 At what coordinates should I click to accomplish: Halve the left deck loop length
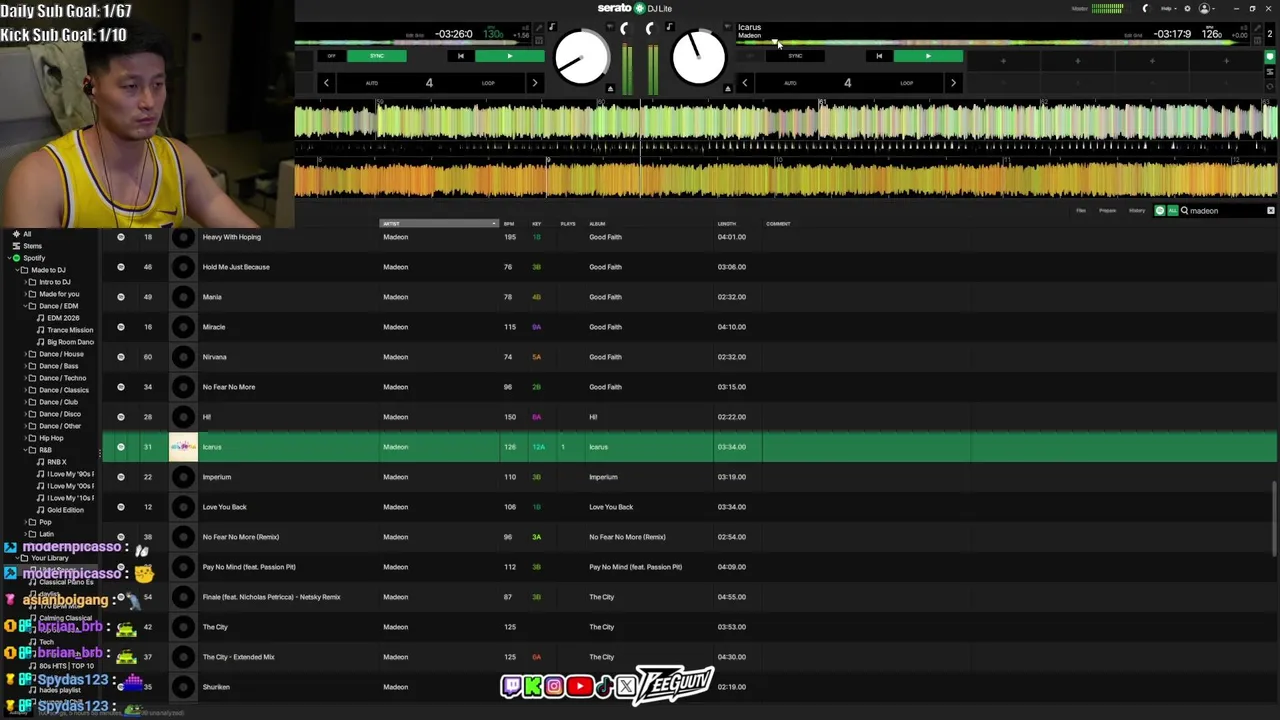pos(326,83)
